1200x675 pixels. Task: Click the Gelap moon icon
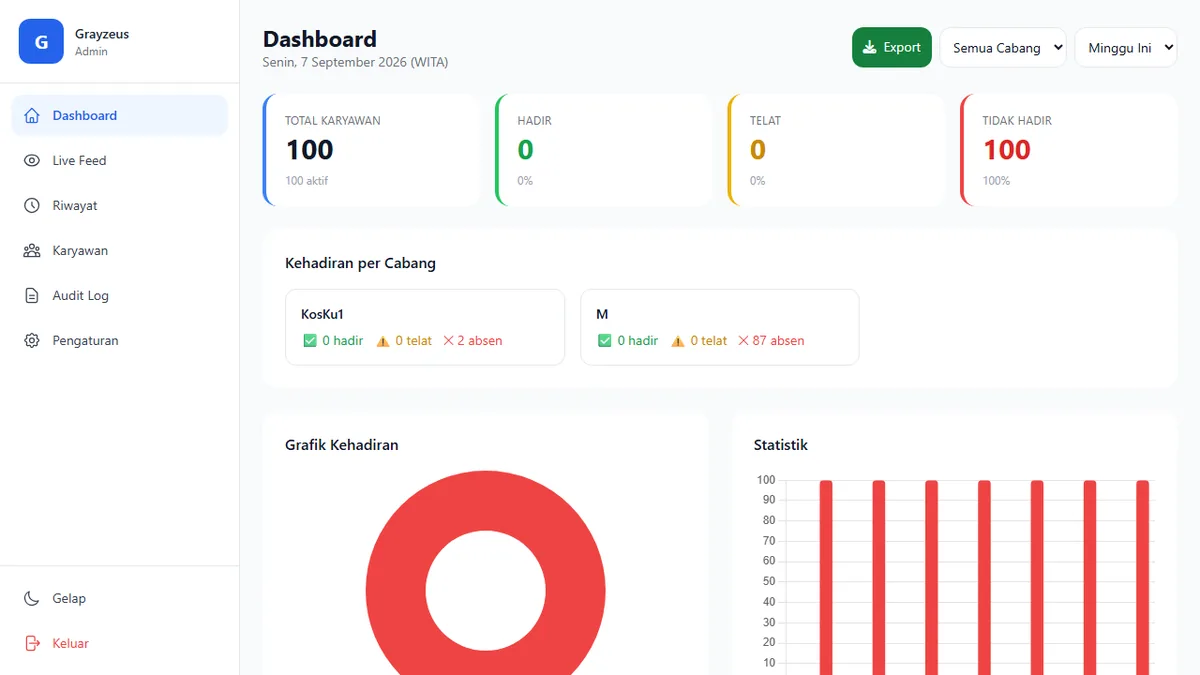coord(32,598)
